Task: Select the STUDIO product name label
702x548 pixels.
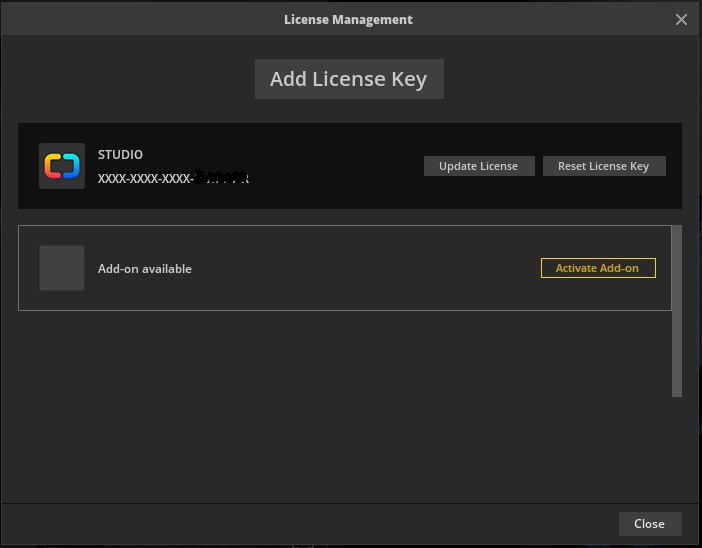Action: coord(120,155)
